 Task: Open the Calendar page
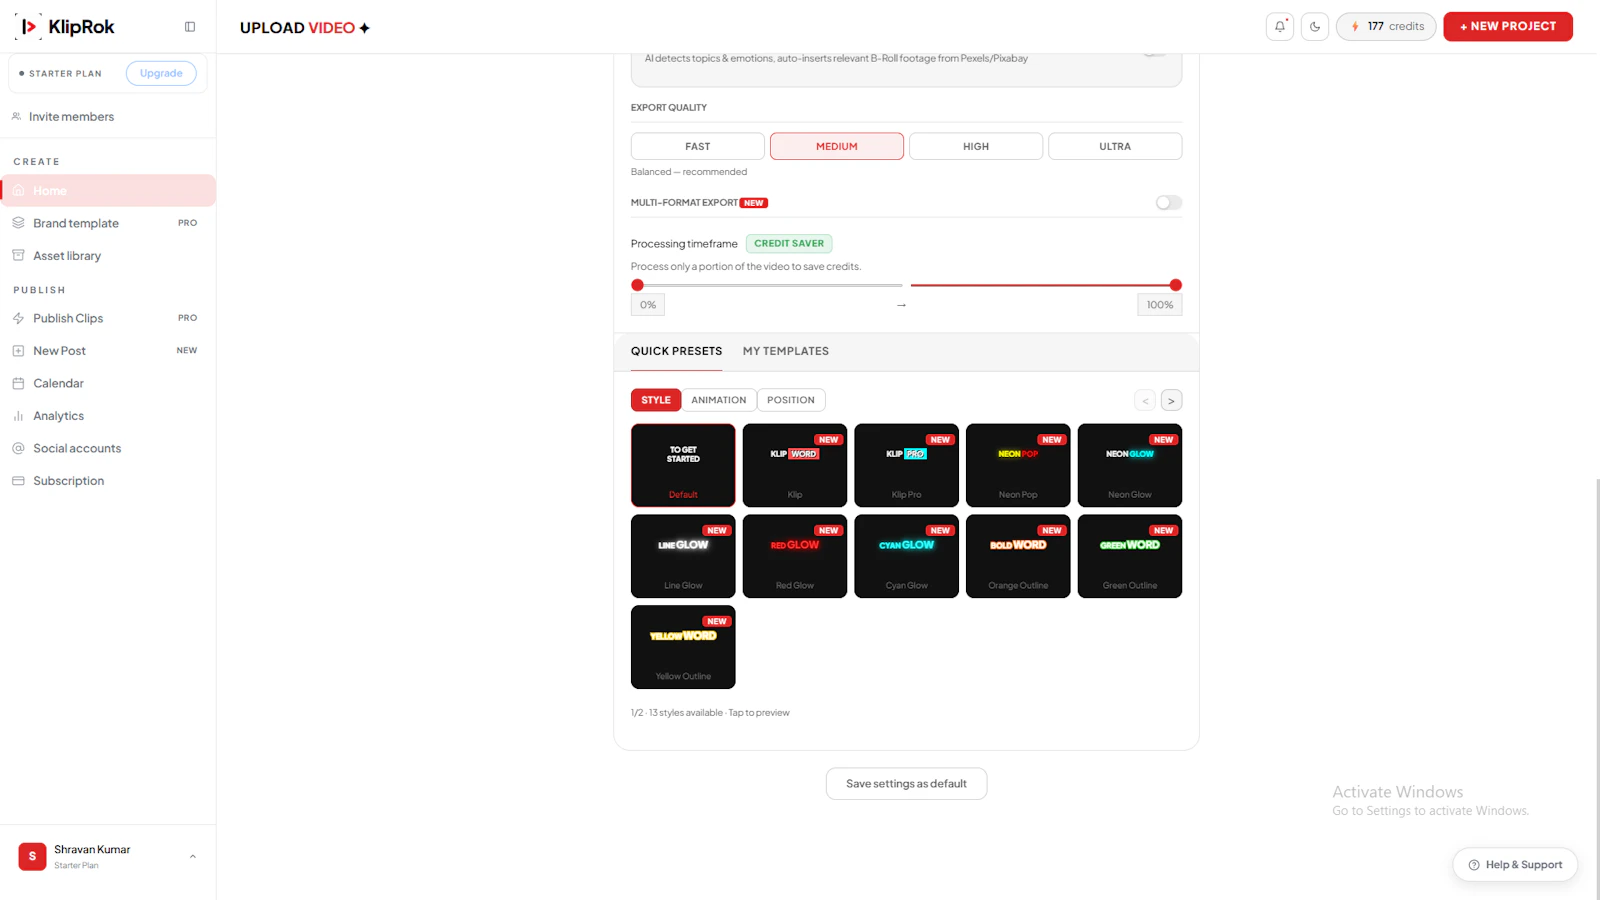(x=108, y=383)
